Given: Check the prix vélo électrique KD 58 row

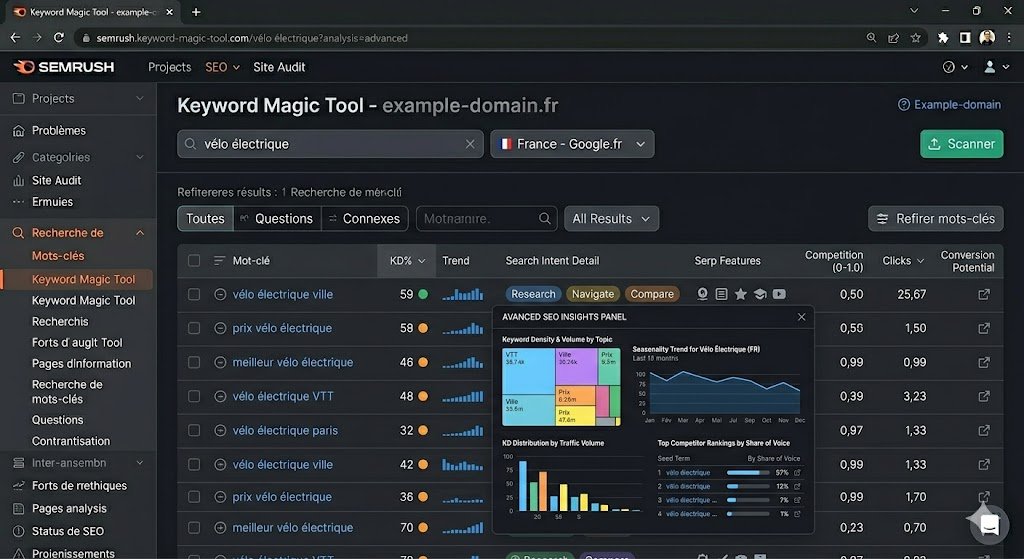Looking at the screenshot, I should tap(194, 328).
